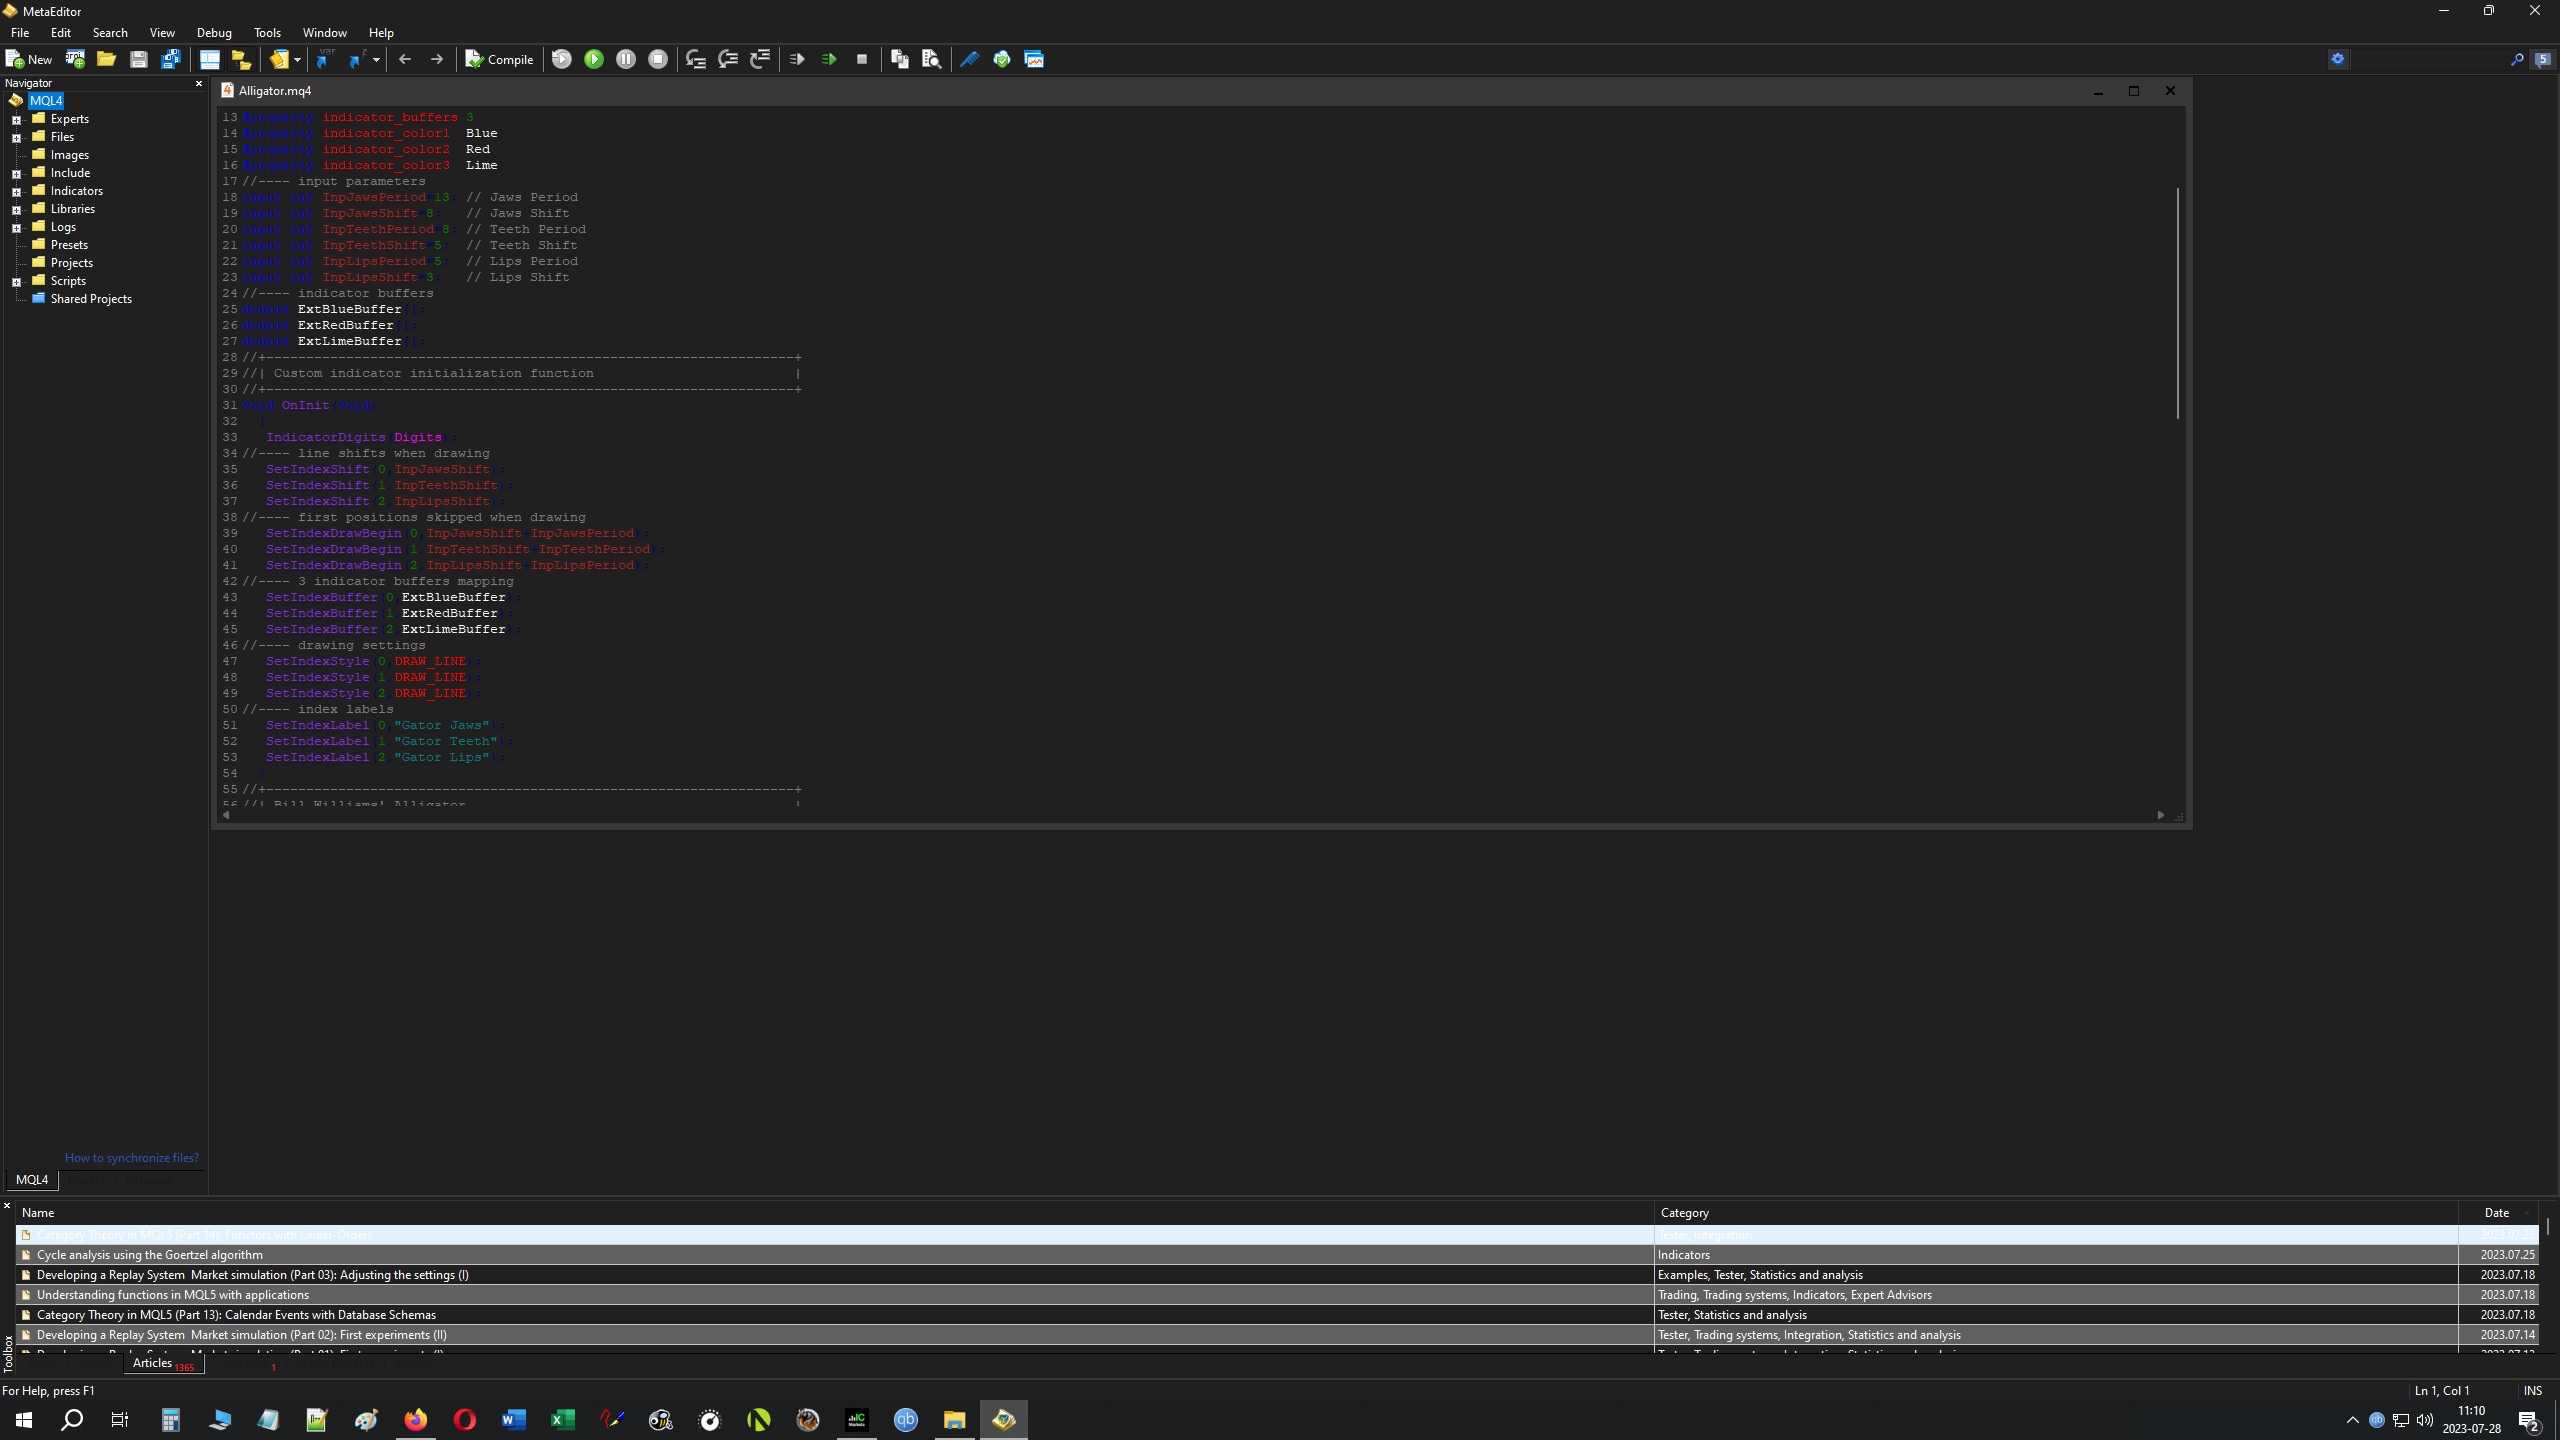Image resolution: width=2560 pixels, height=1440 pixels.
Task: Pause debugging with the pause icon
Action: (x=626, y=60)
